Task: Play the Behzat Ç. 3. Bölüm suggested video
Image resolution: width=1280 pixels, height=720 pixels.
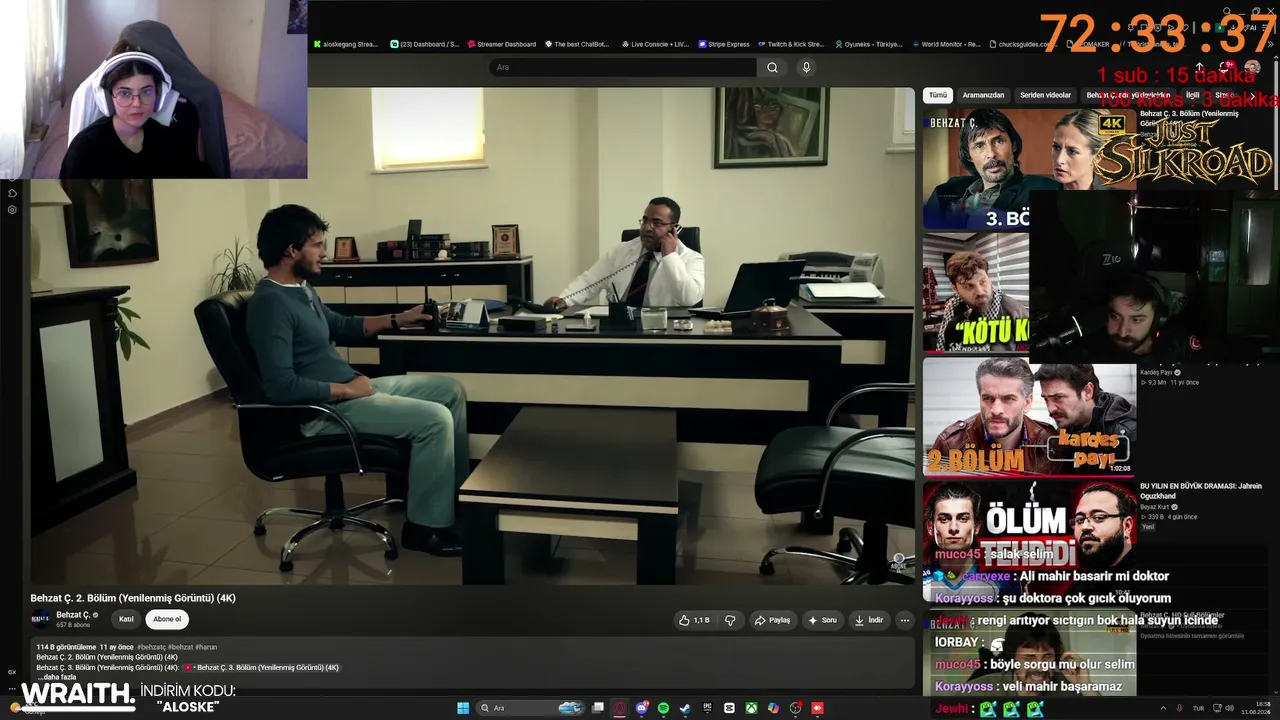Action: pos(1029,168)
